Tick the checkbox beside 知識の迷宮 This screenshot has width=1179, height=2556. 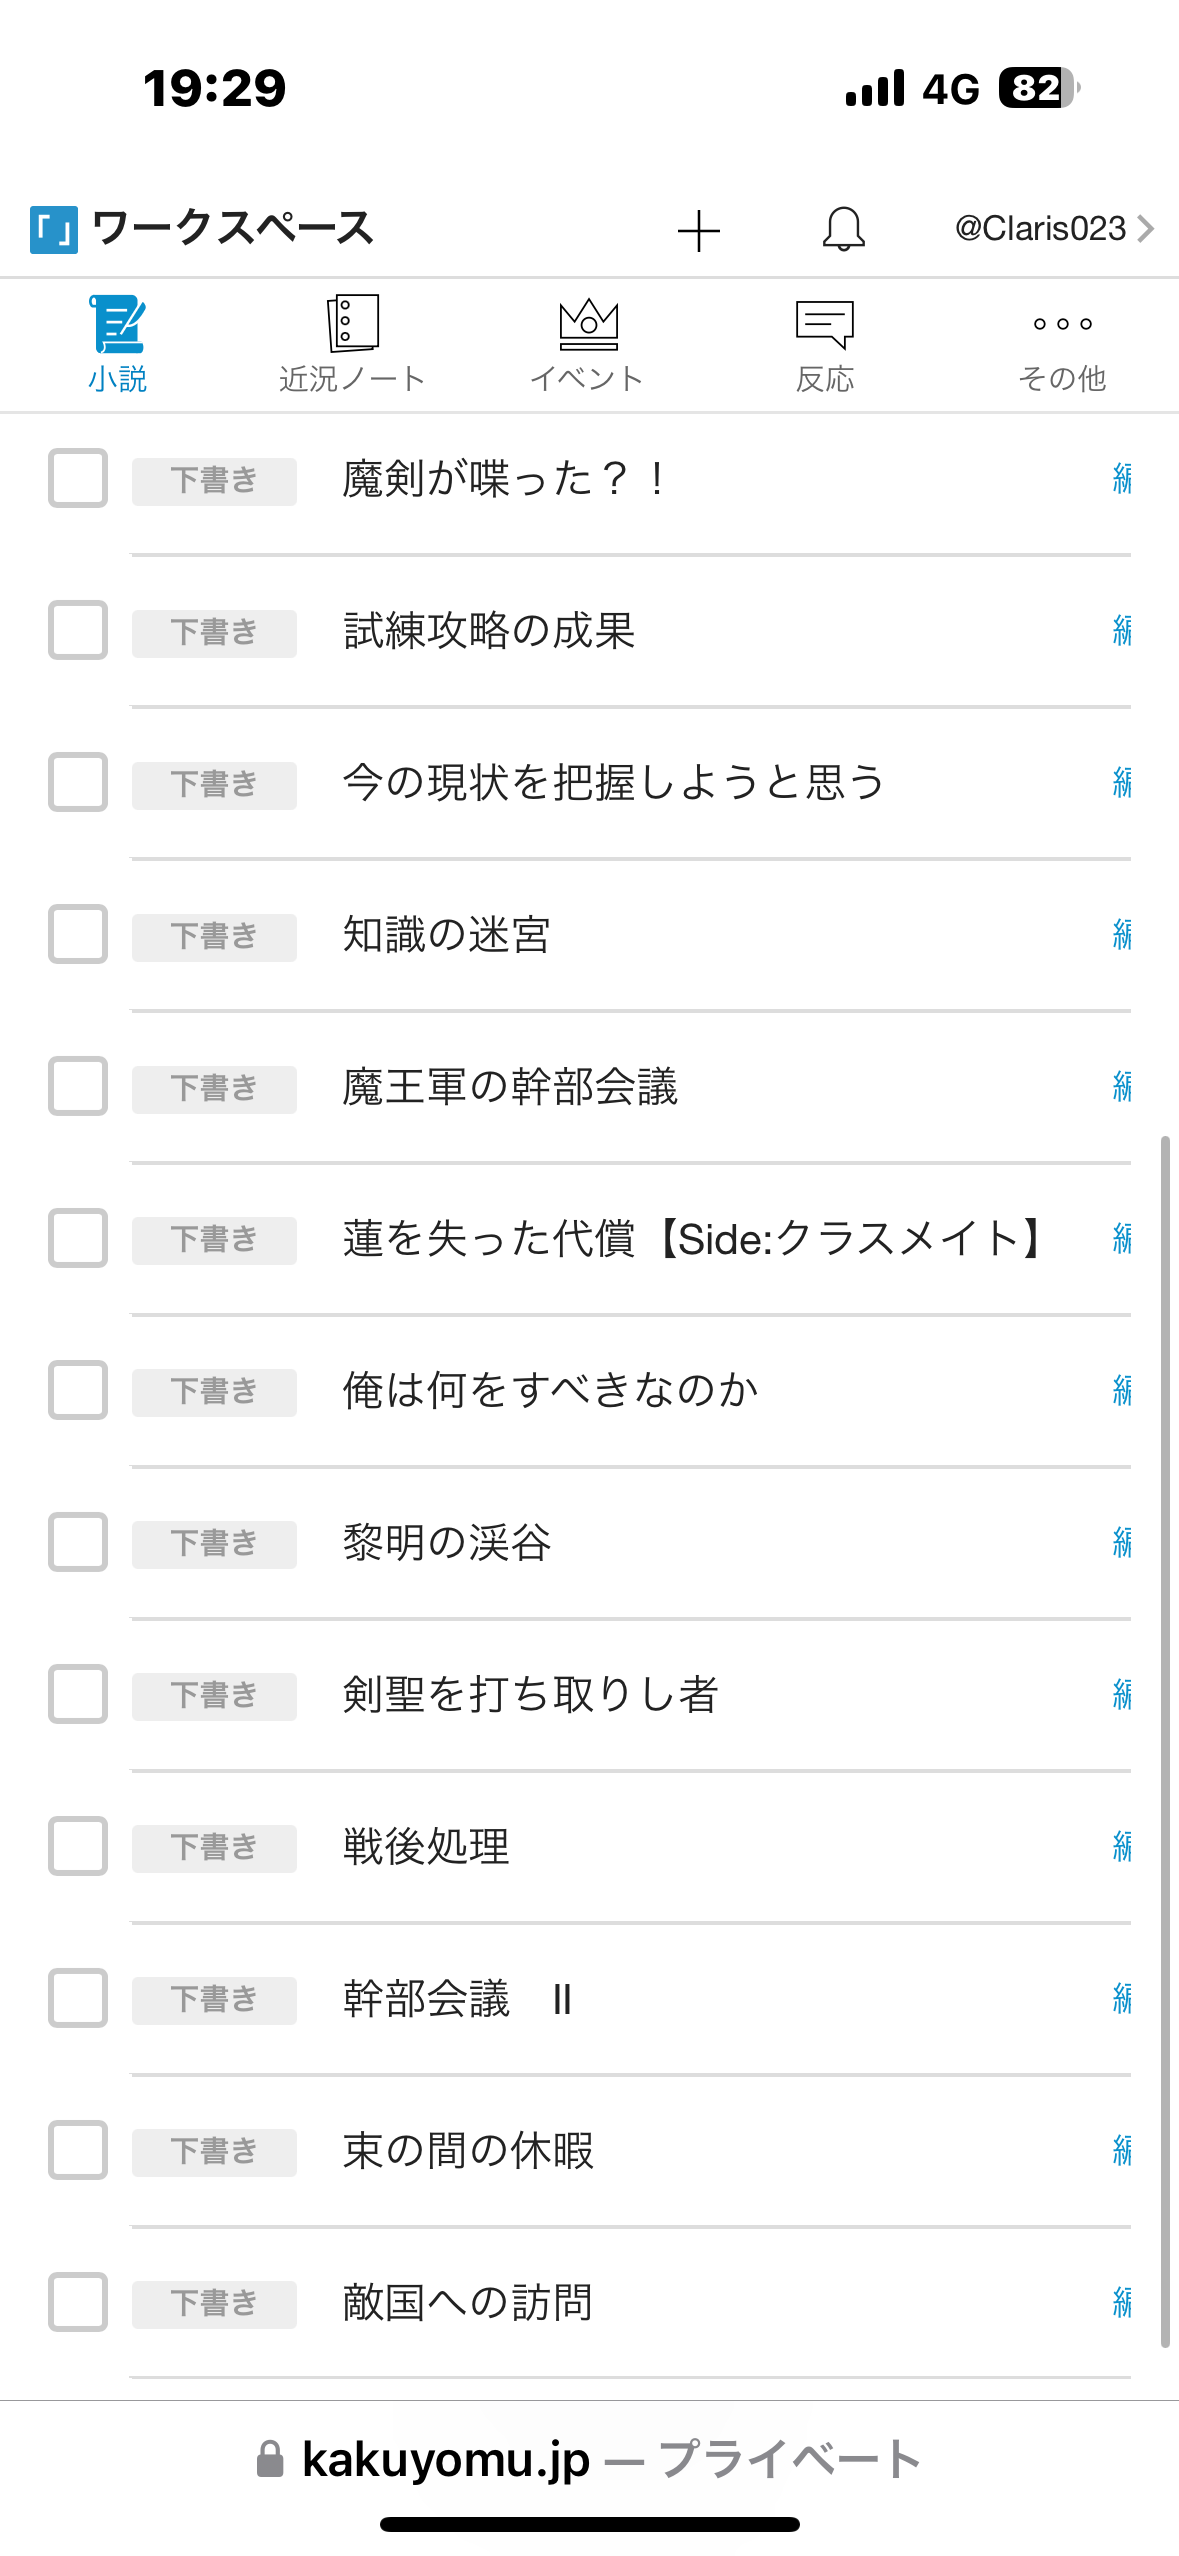tap(78, 934)
